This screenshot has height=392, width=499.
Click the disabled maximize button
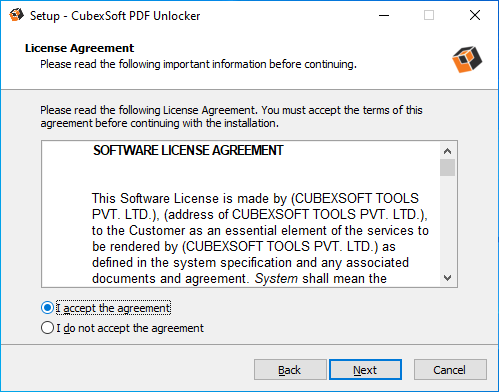click(429, 15)
